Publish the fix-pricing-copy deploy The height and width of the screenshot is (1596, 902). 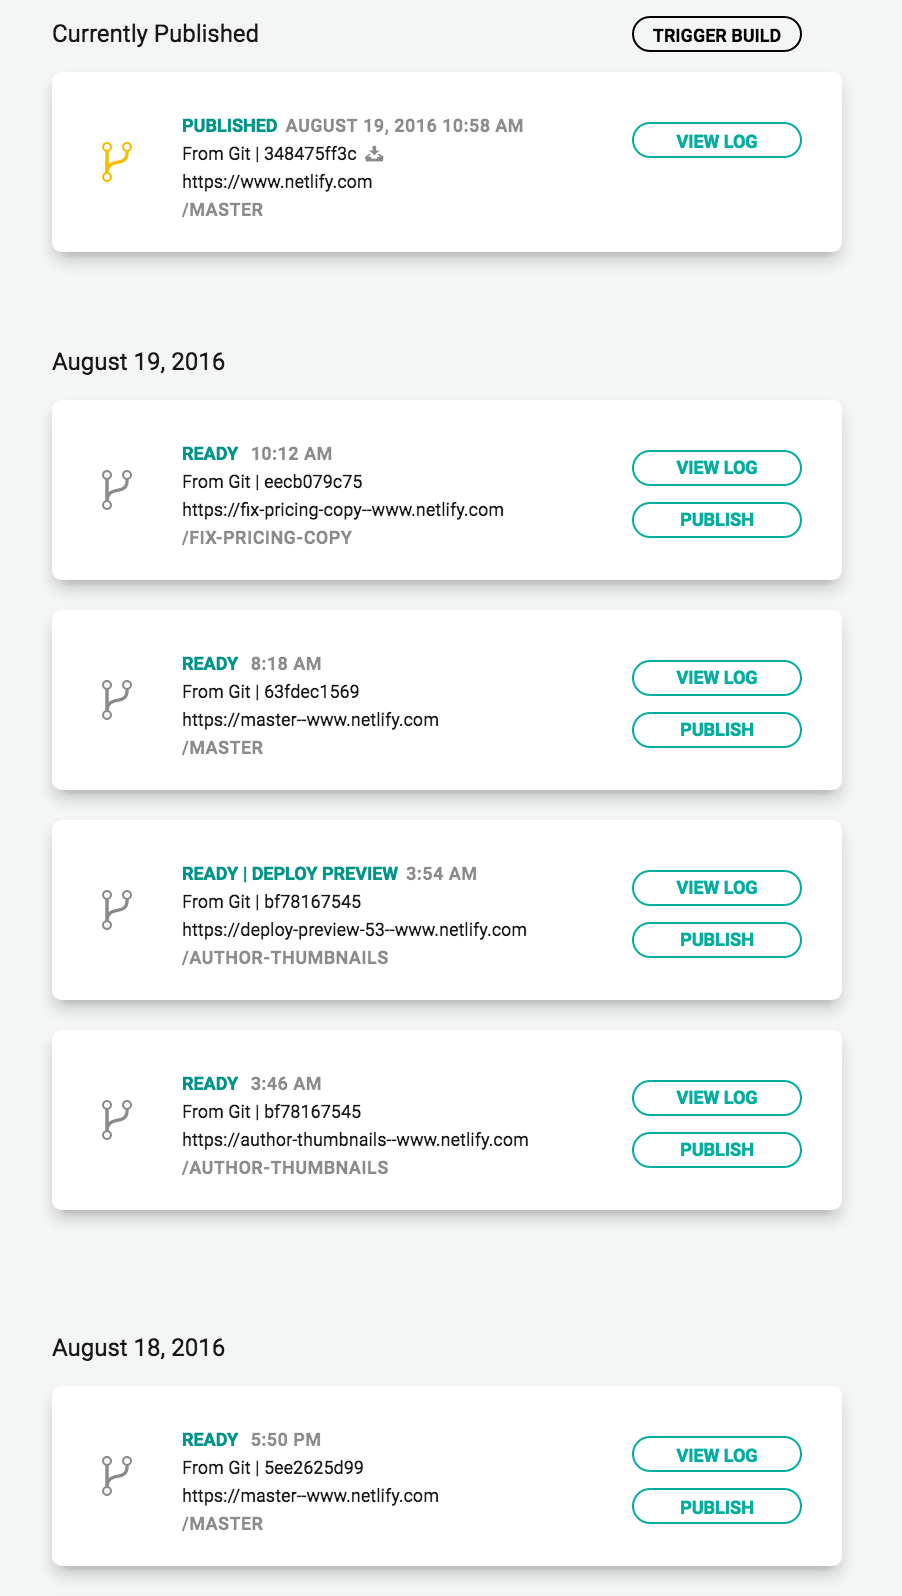click(716, 520)
